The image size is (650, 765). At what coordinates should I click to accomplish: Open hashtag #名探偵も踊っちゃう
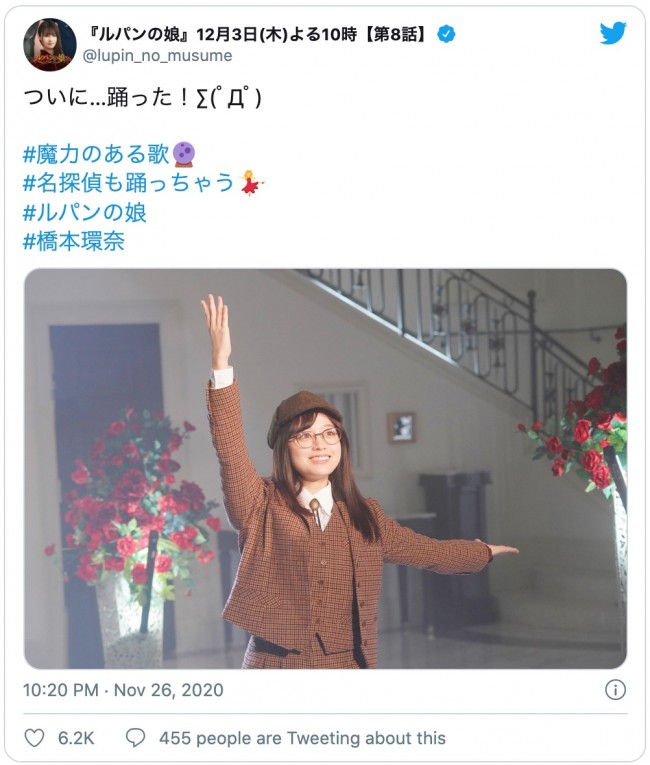pos(129,183)
